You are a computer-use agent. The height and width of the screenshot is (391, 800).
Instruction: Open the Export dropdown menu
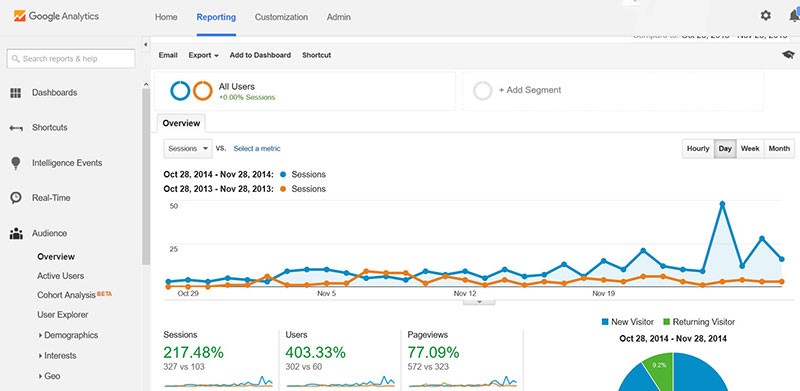tap(204, 55)
